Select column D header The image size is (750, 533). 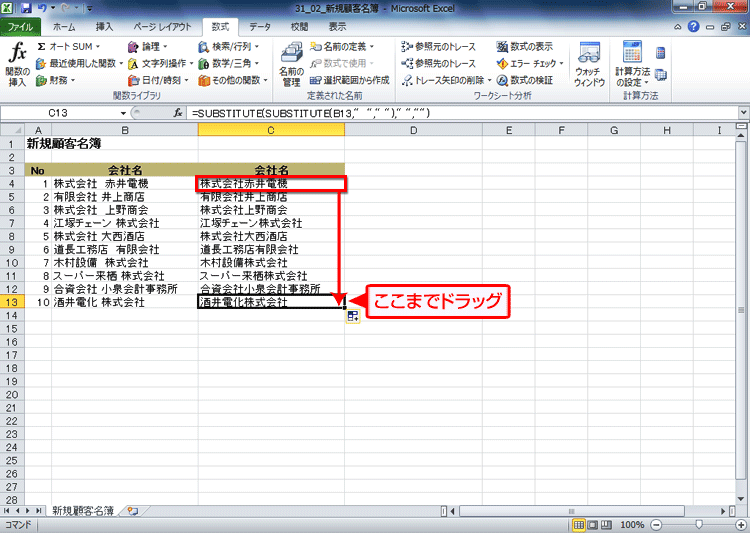click(413, 130)
